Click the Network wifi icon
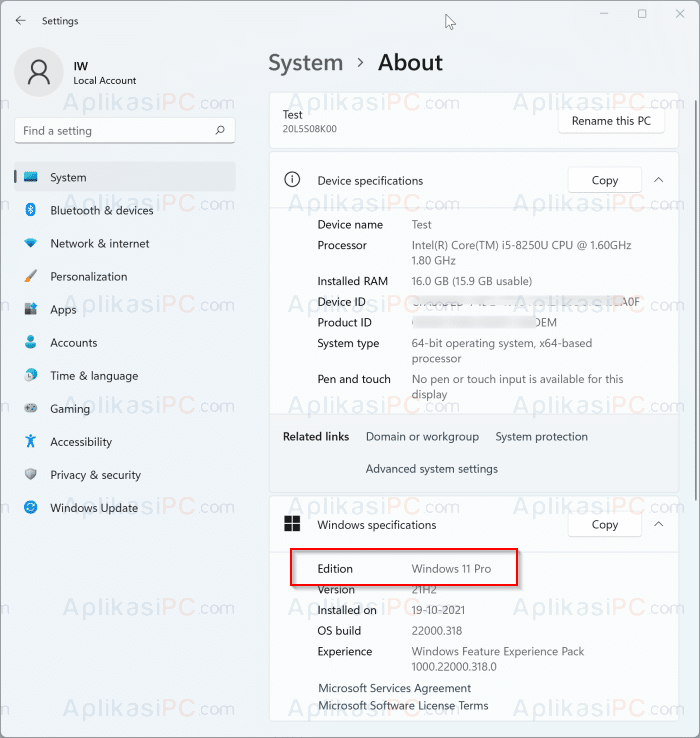The width and height of the screenshot is (700, 738). pyautogui.click(x=31, y=243)
